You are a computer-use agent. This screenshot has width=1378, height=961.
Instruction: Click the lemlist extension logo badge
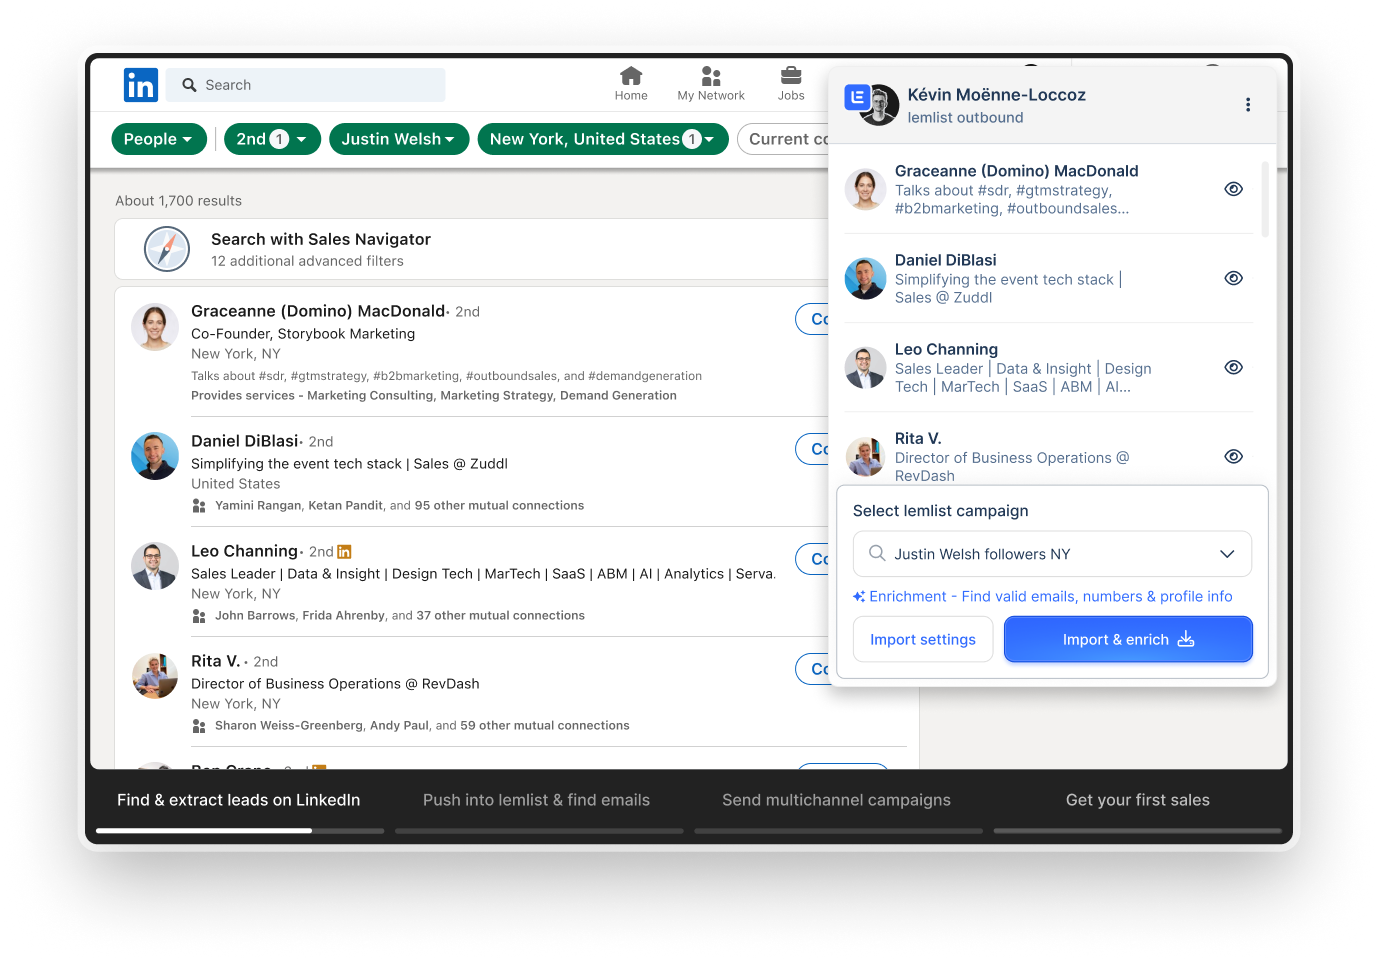[857, 97]
